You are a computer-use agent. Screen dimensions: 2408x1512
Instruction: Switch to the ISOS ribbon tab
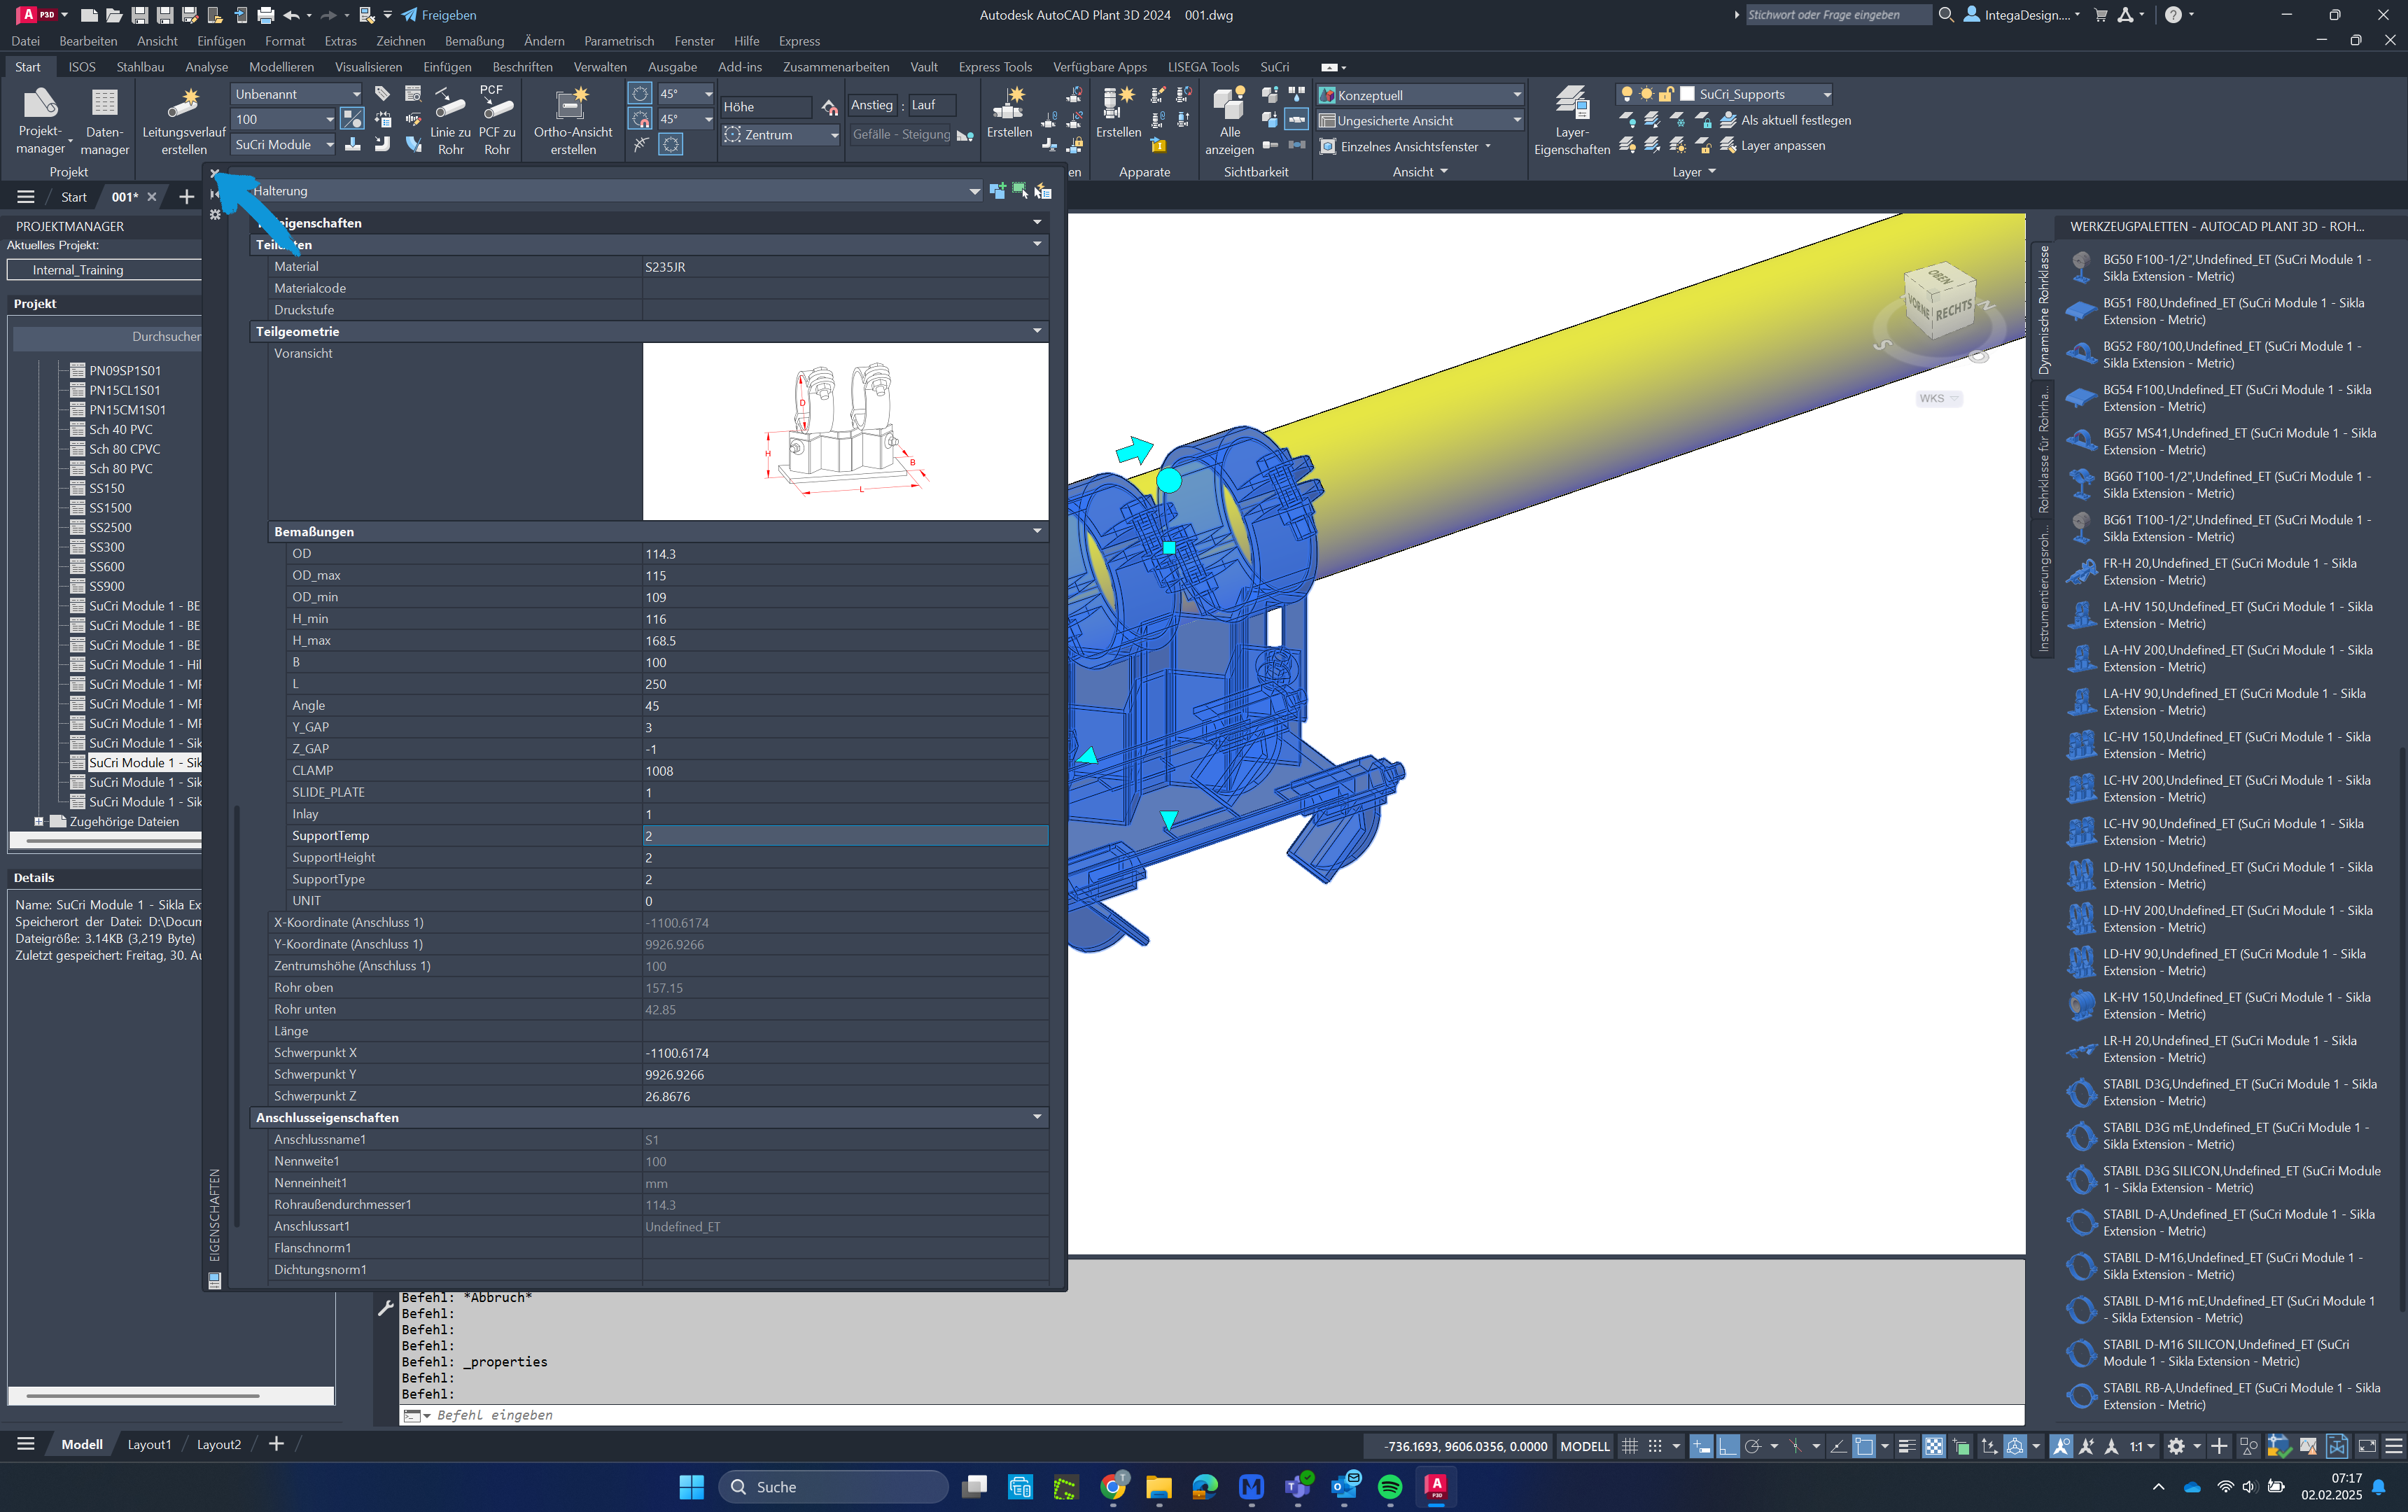click(82, 67)
